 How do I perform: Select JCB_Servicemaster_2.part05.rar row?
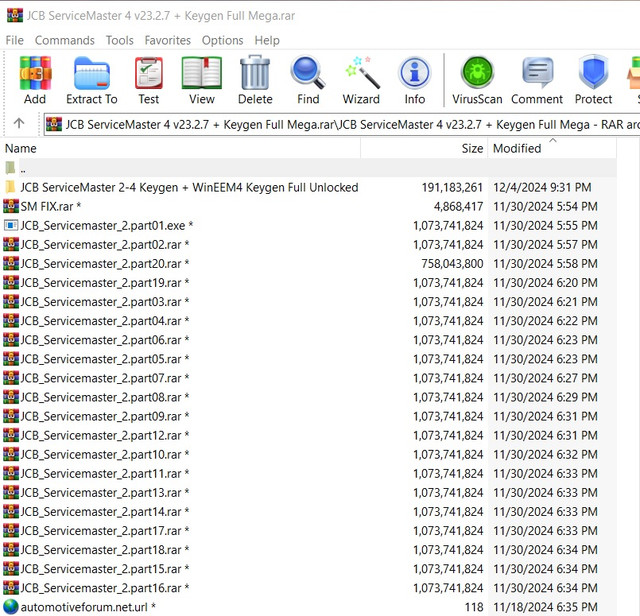coord(308,359)
